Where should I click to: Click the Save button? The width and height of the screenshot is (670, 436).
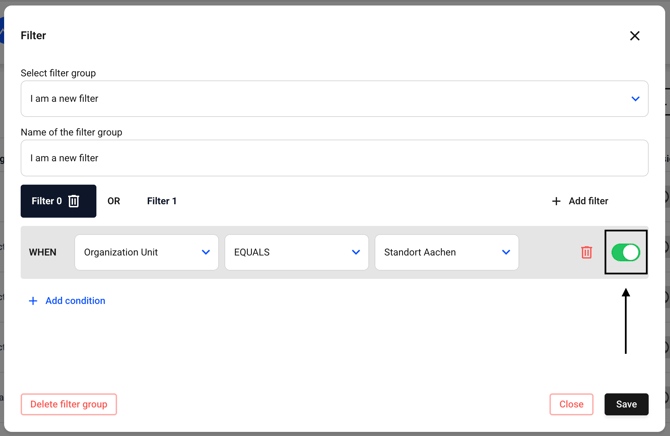pos(626,404)
